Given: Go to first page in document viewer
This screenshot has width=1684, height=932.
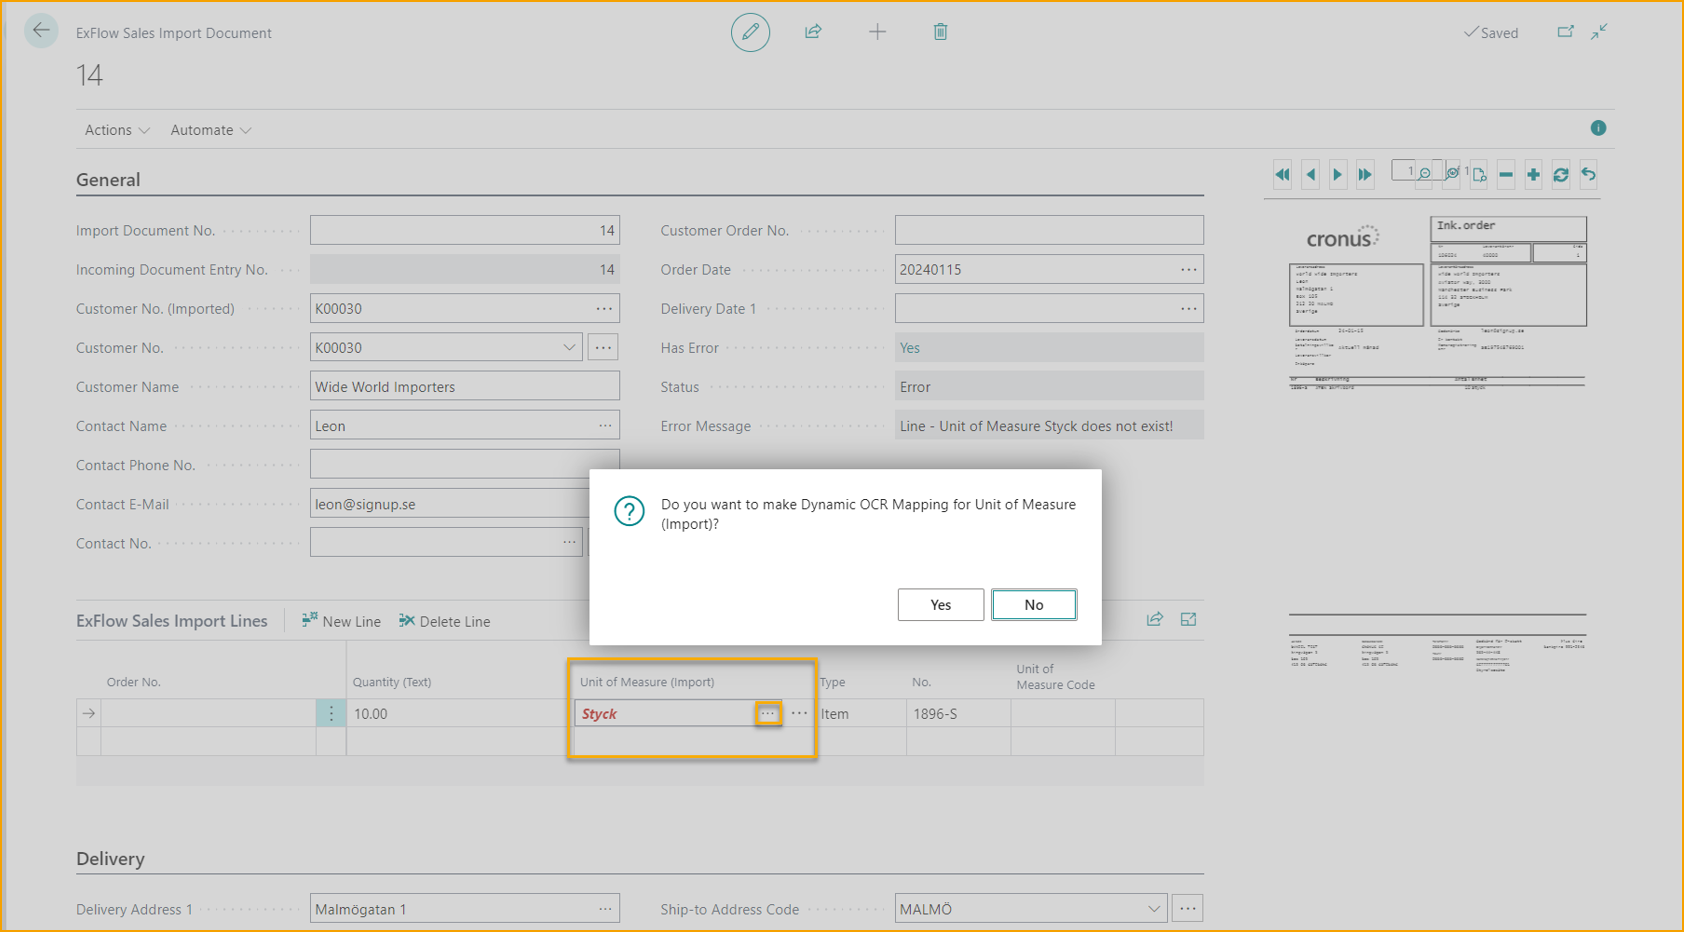Looking at the screenshot, I should (1282, 175).
